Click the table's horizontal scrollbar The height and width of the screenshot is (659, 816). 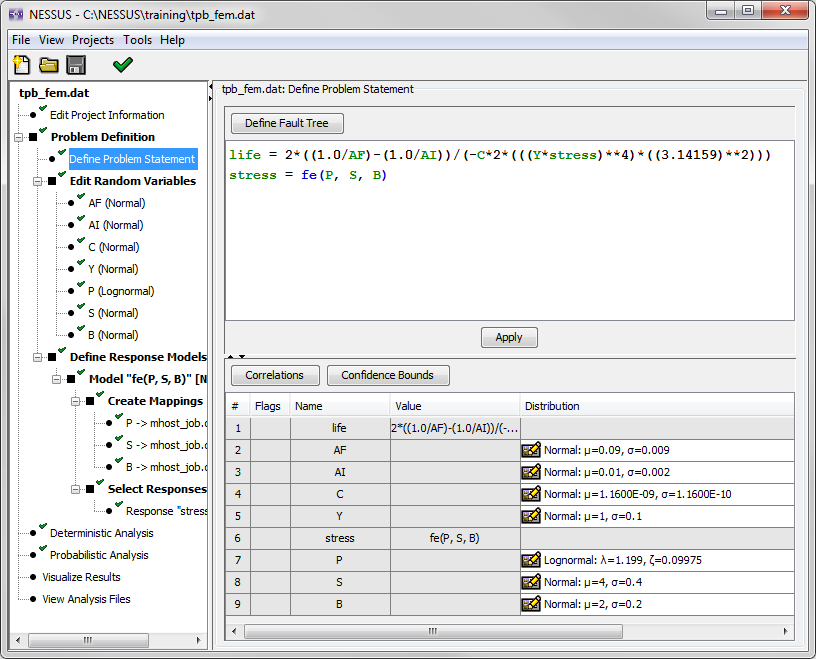(432, 631)
